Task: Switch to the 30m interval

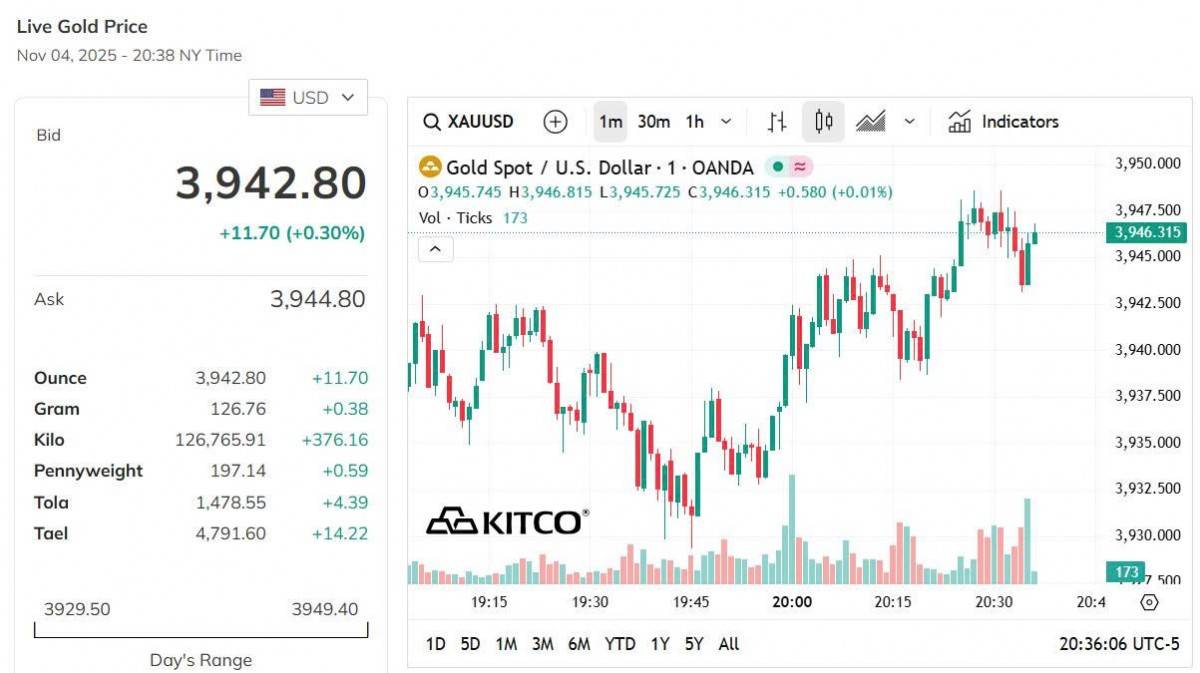Action: (x=653, y=121)
